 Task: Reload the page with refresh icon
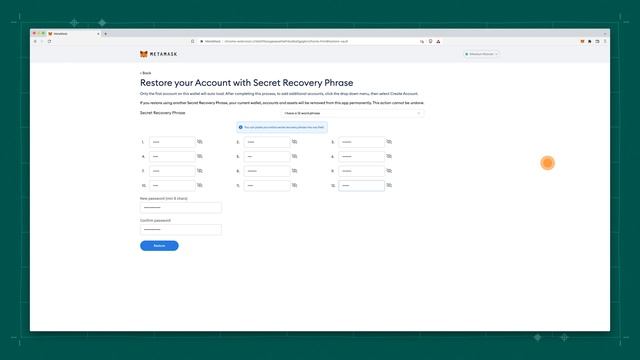tap(49, 41)
